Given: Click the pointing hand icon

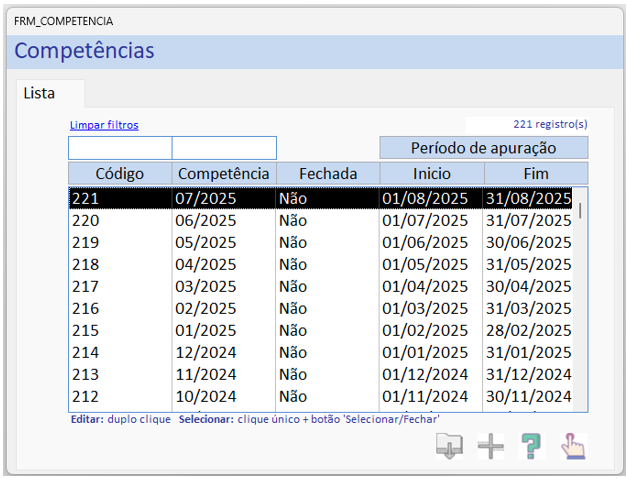Looking at the screenshot, I should pos(573,446).
